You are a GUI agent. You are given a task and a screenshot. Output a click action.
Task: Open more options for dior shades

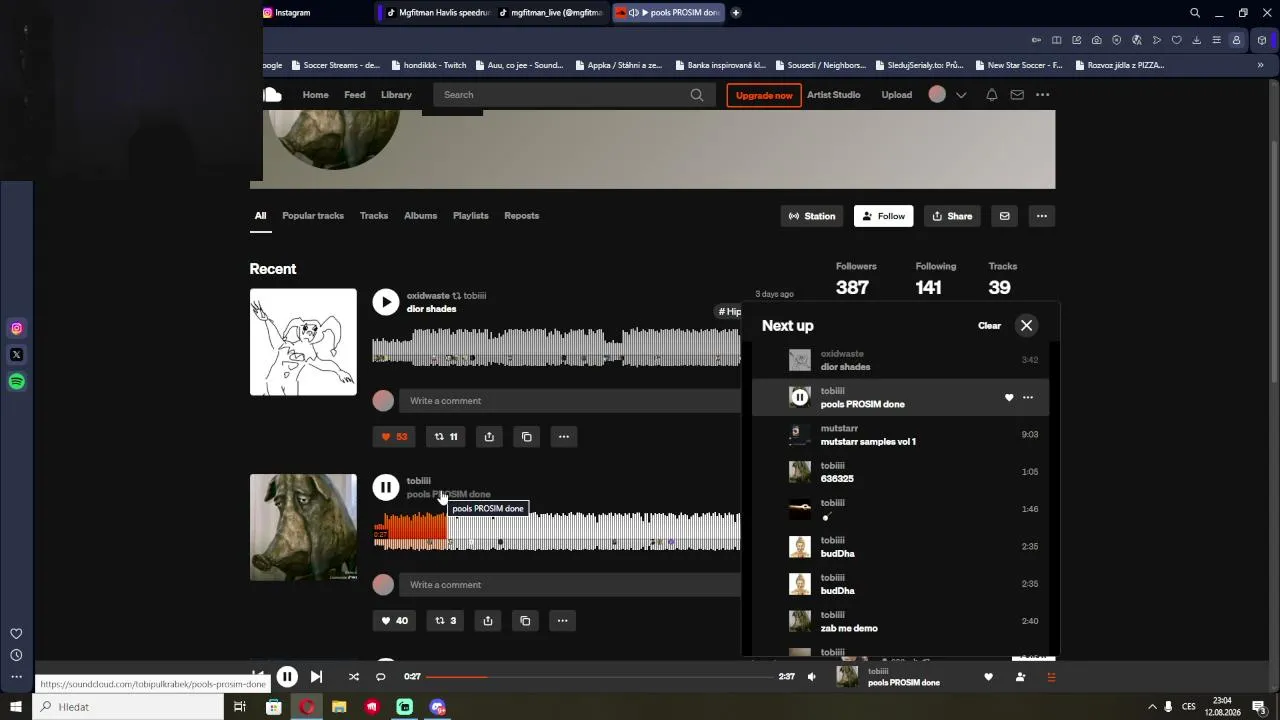564,437
